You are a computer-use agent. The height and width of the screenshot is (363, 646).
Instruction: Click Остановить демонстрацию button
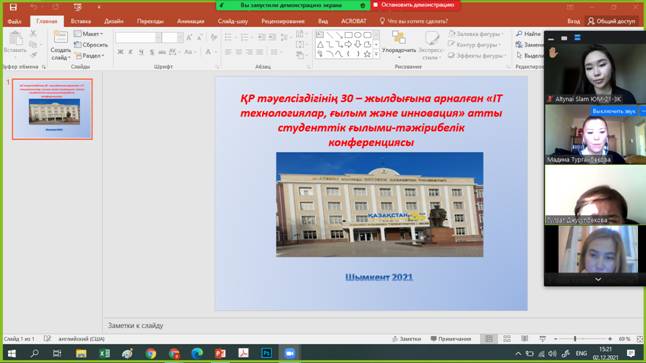(x=415, y=5)
